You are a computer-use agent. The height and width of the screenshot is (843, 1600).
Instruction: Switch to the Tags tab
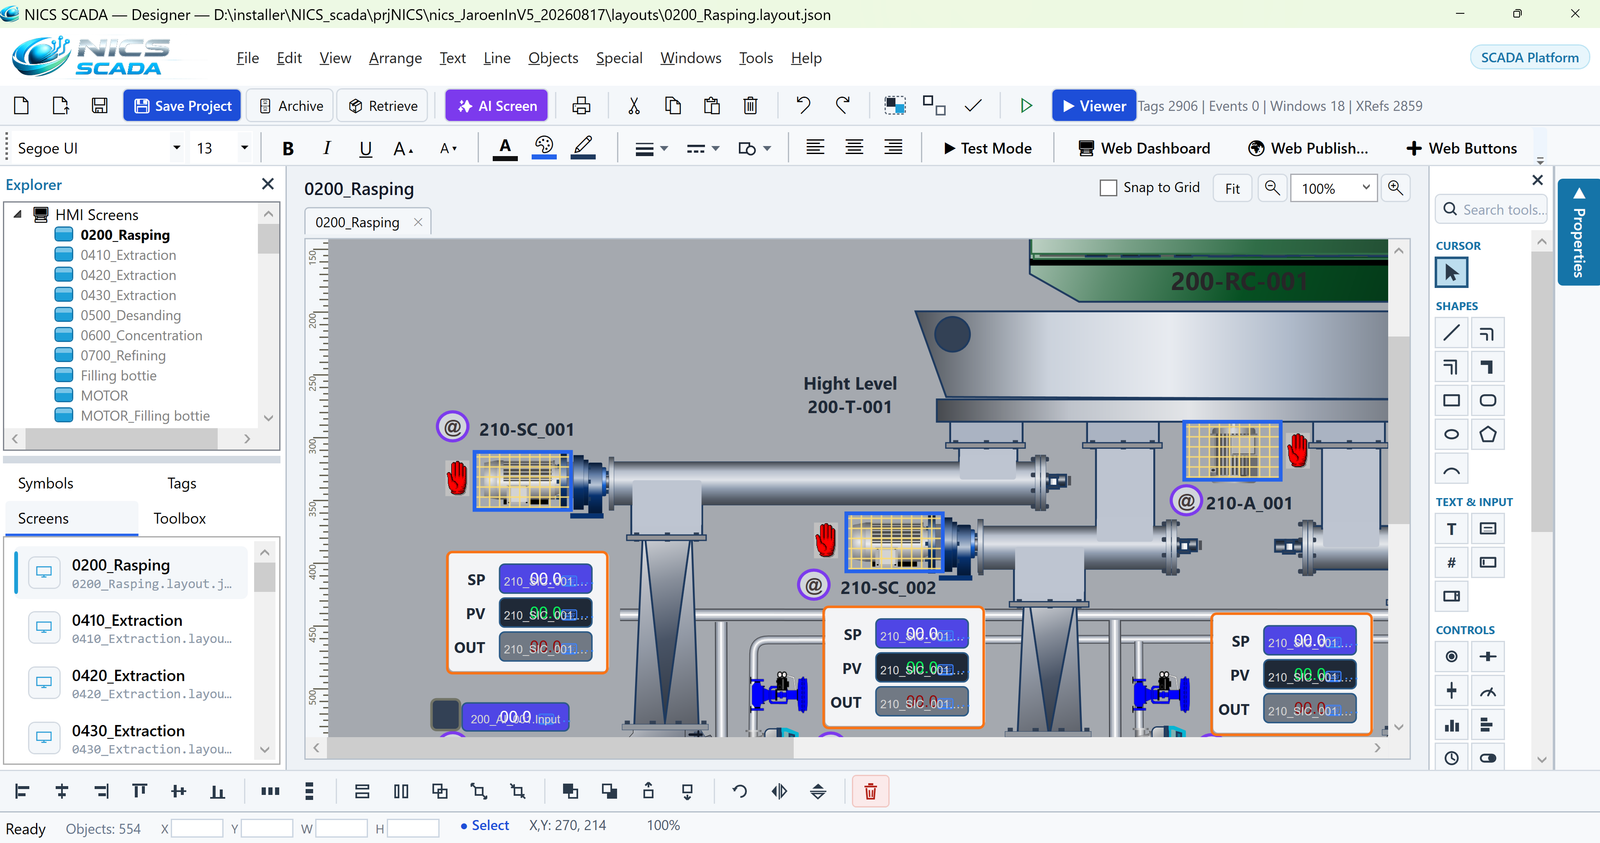click(182, 483)
